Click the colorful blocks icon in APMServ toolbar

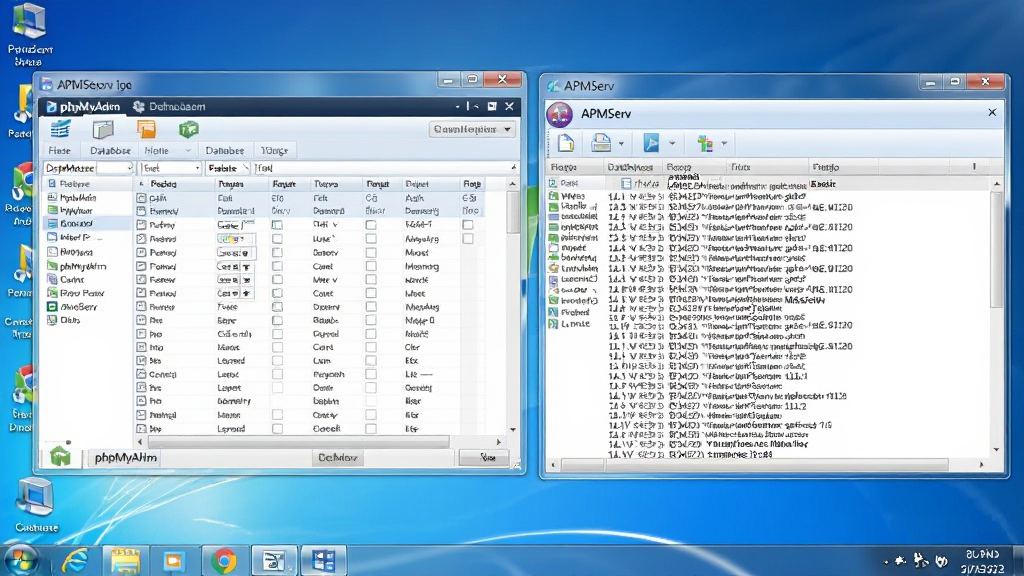[x=705, y=142]
